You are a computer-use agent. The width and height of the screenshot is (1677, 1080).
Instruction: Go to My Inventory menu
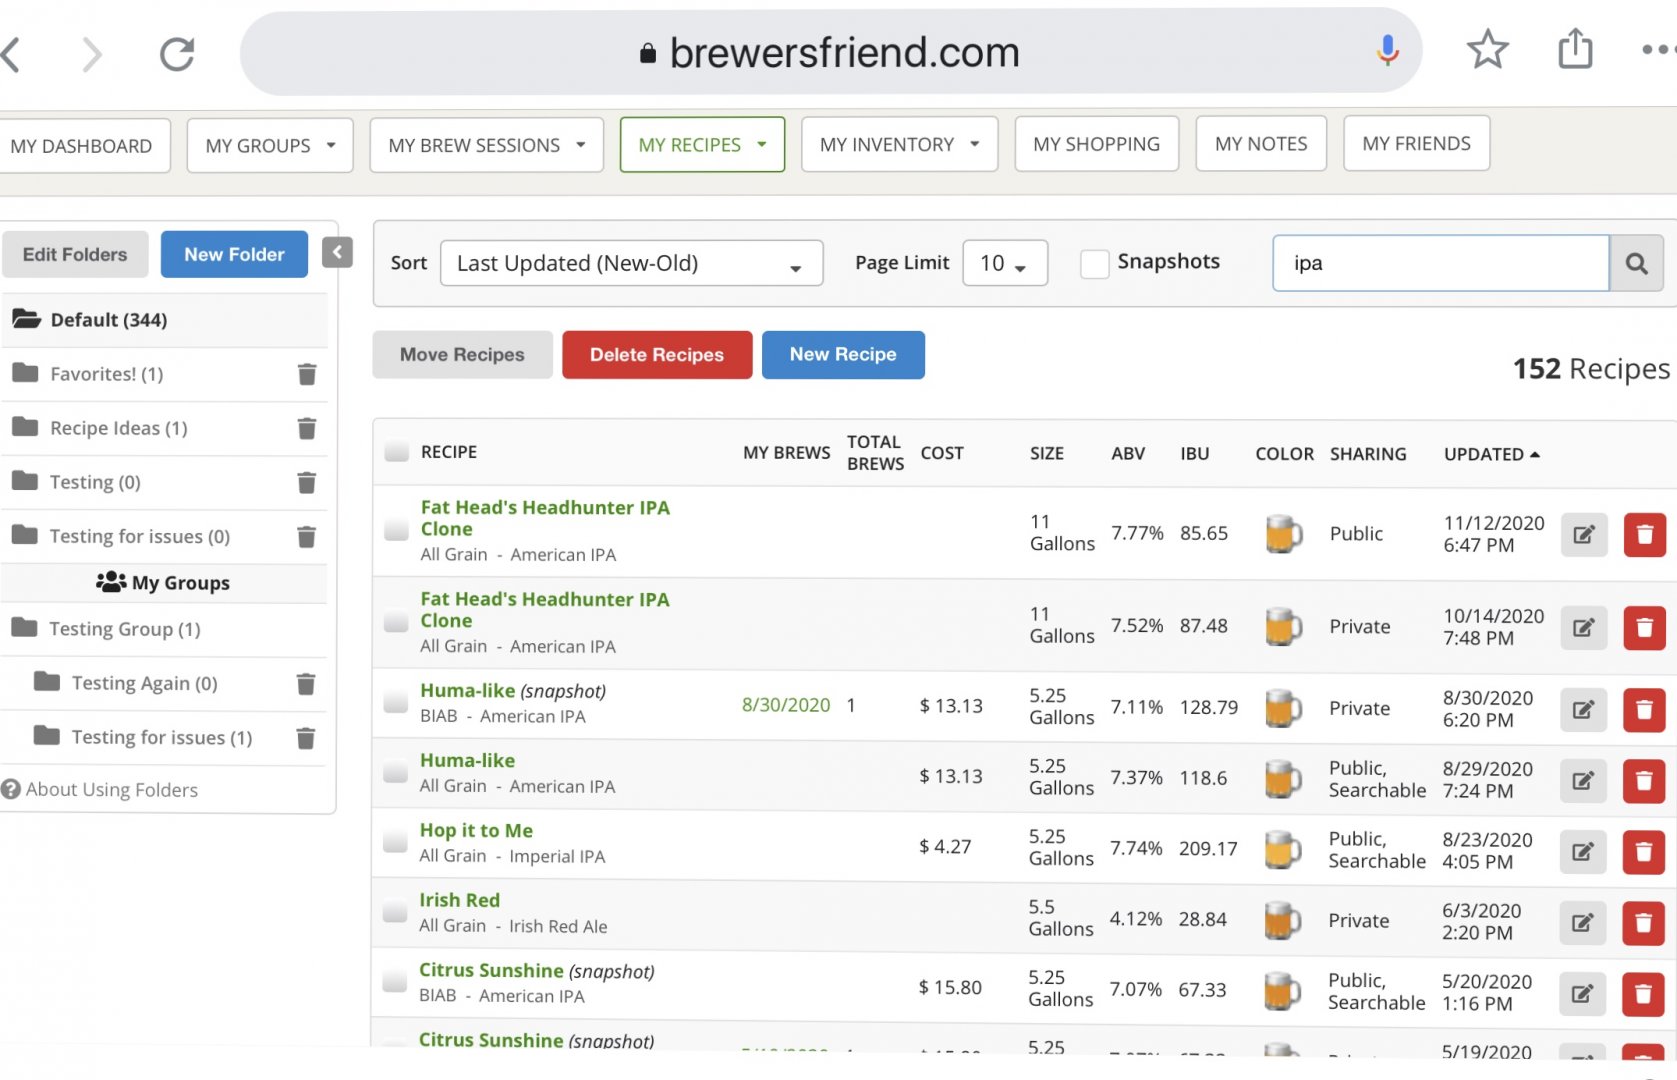coord(898,145)
